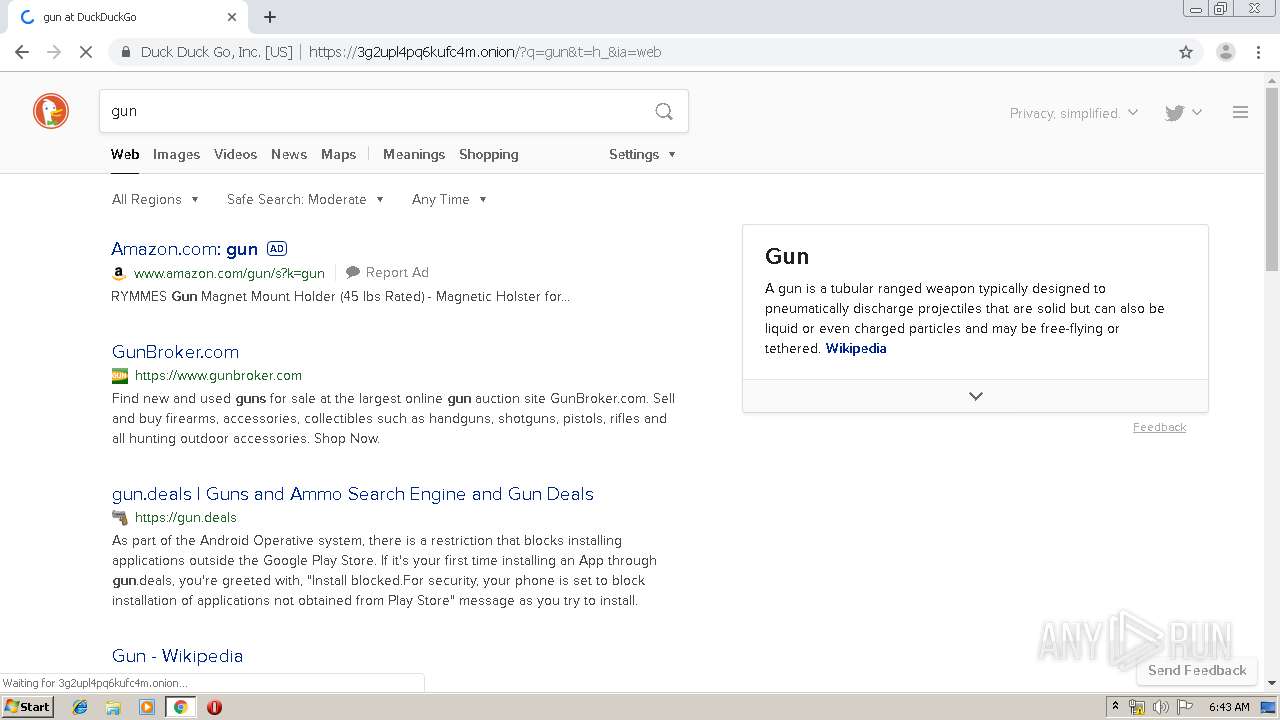Open the Amazon.com: gun ad result

184,249
